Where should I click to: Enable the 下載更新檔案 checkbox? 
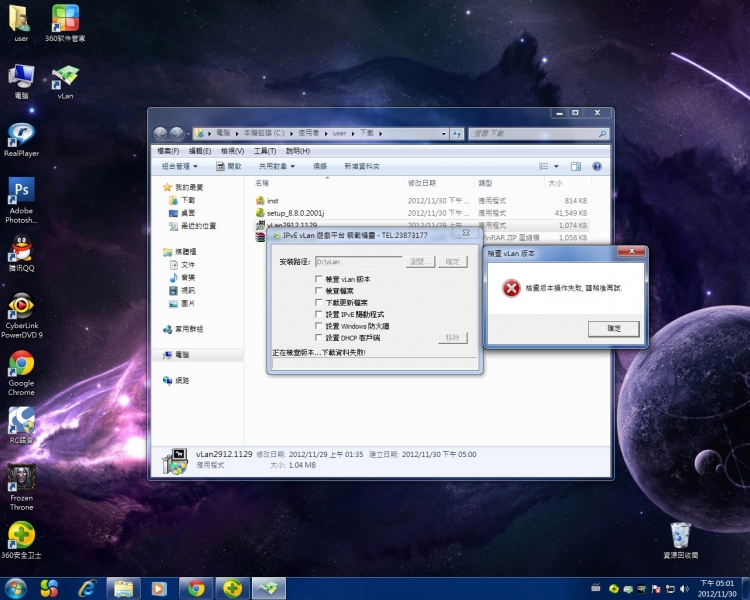[319, 302]
